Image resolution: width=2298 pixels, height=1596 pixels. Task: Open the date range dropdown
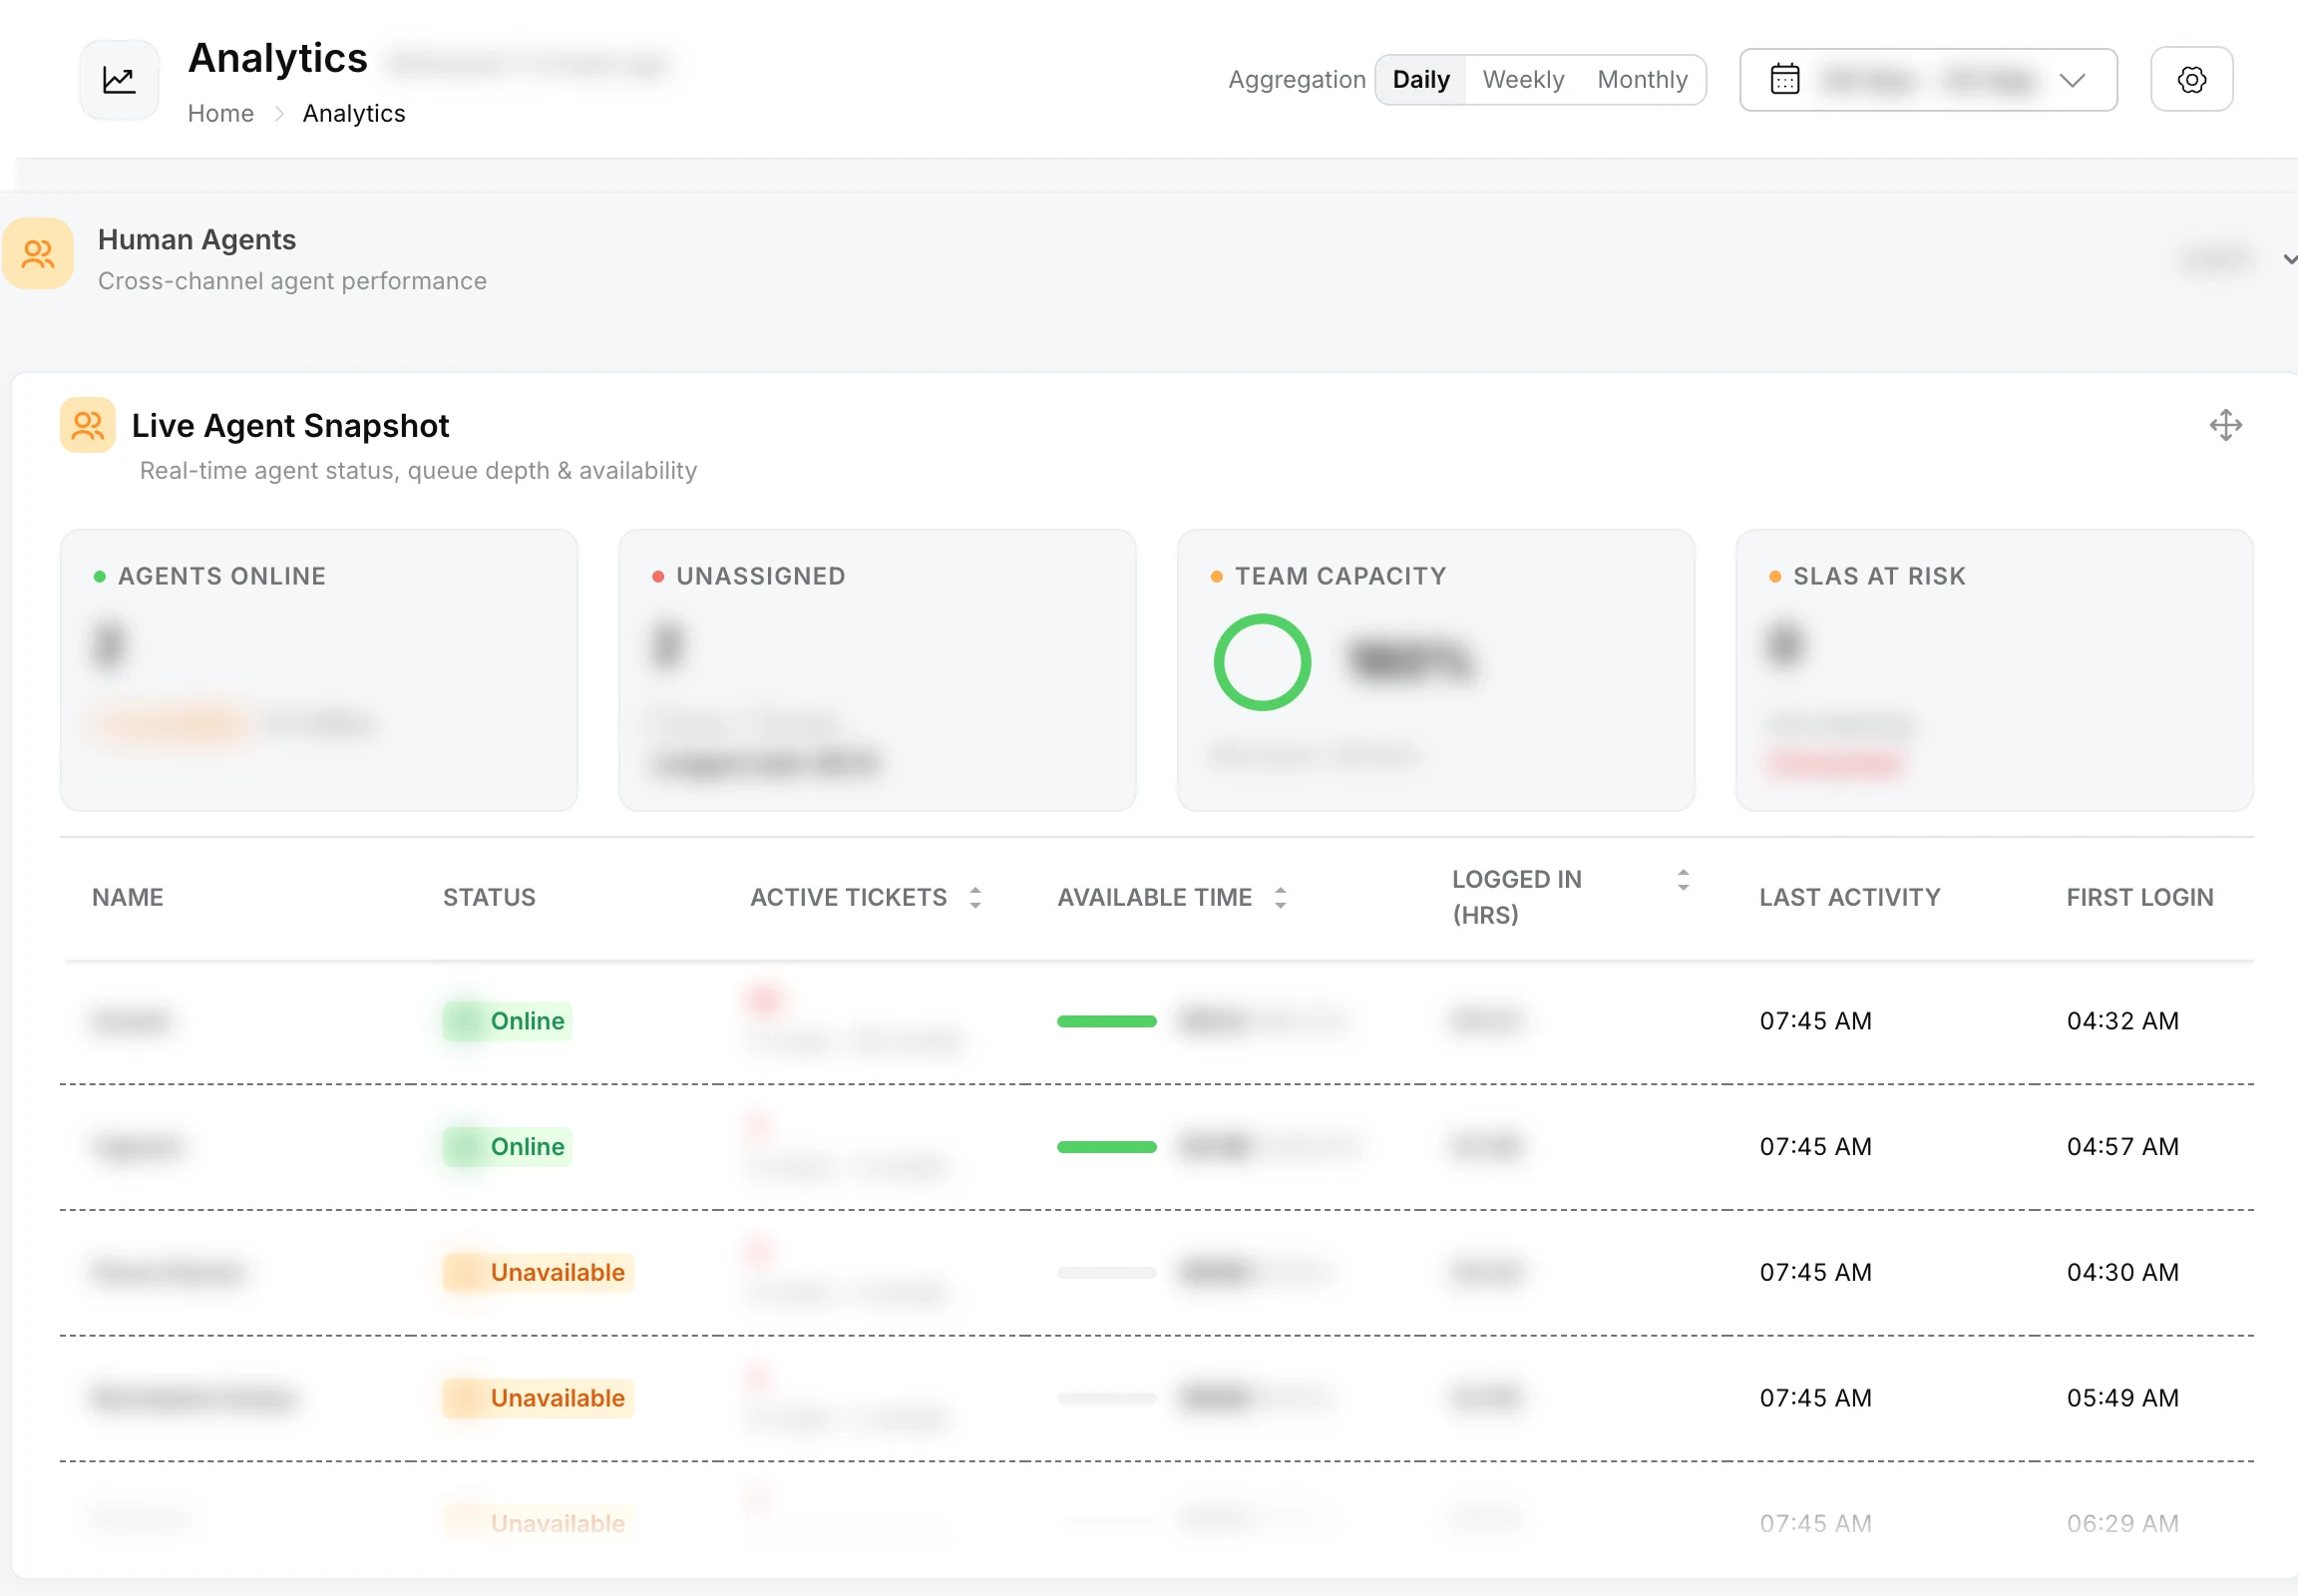[1927, 80]
